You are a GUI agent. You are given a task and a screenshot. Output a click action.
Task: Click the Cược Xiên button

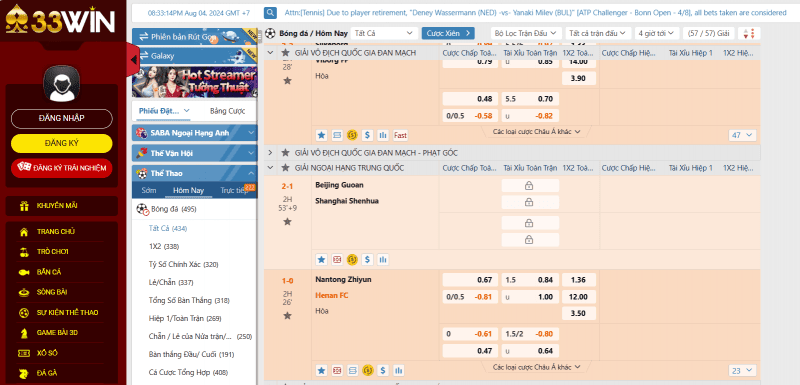(x=448, y=33)
